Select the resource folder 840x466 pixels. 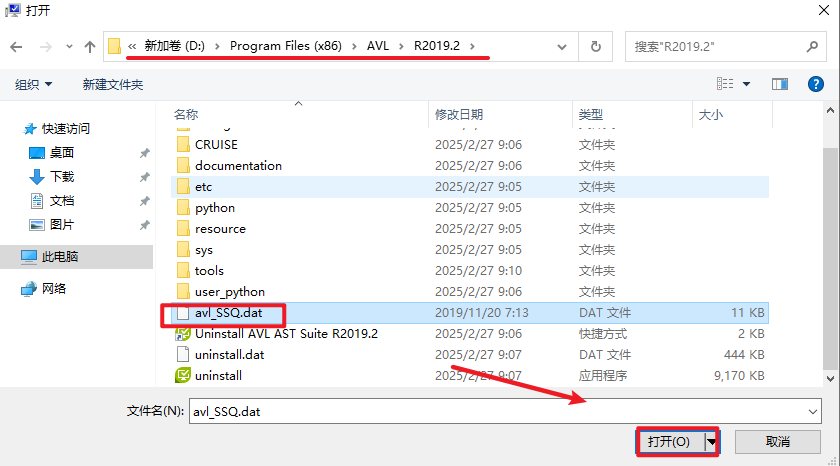[x=470, y=229]
